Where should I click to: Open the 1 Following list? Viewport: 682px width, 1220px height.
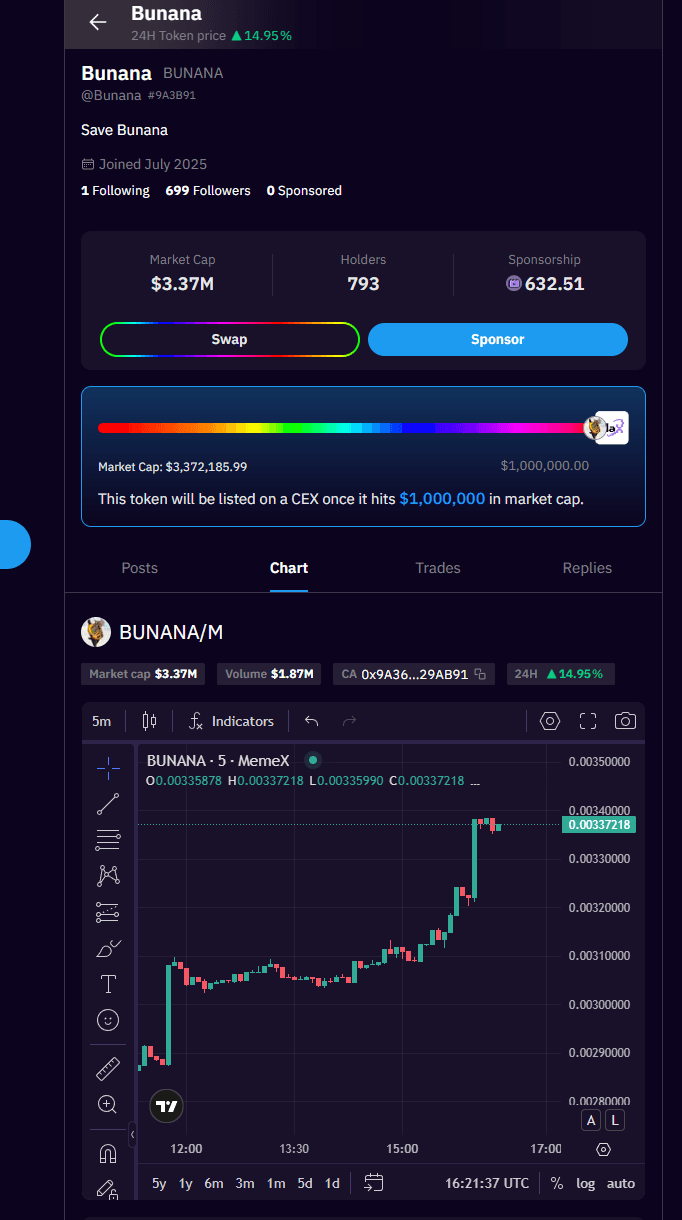pyautogui.click(x=115, y=190)
